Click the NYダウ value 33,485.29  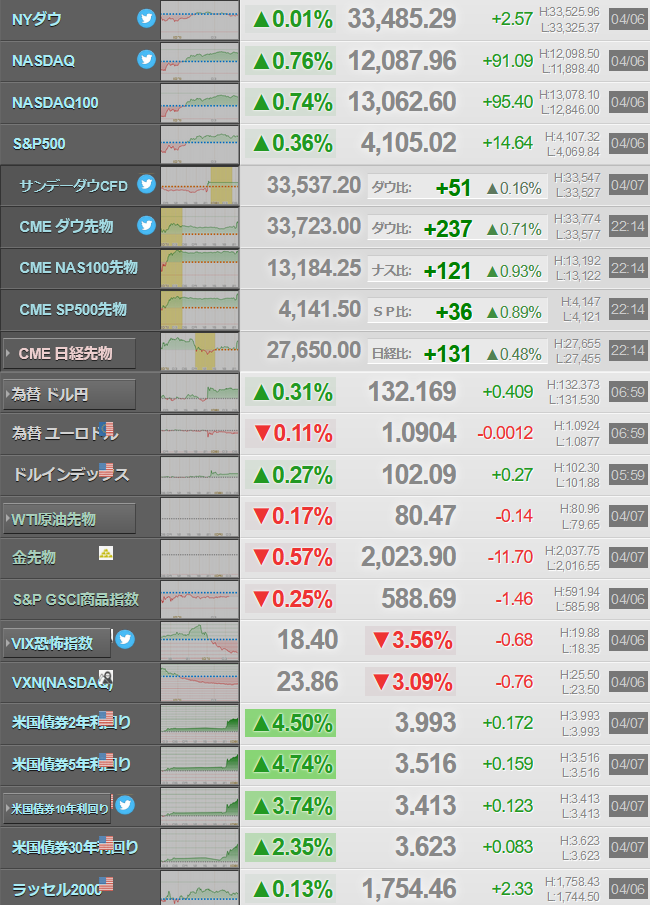[x=402, y=19]
